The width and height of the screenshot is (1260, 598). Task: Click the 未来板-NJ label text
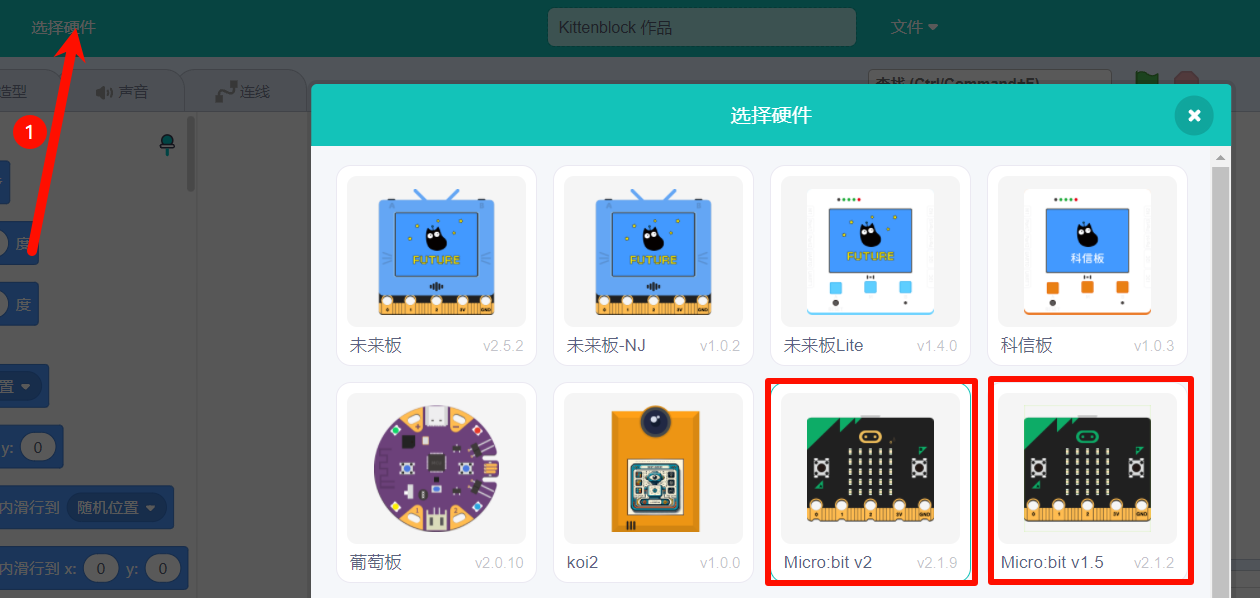606,346
